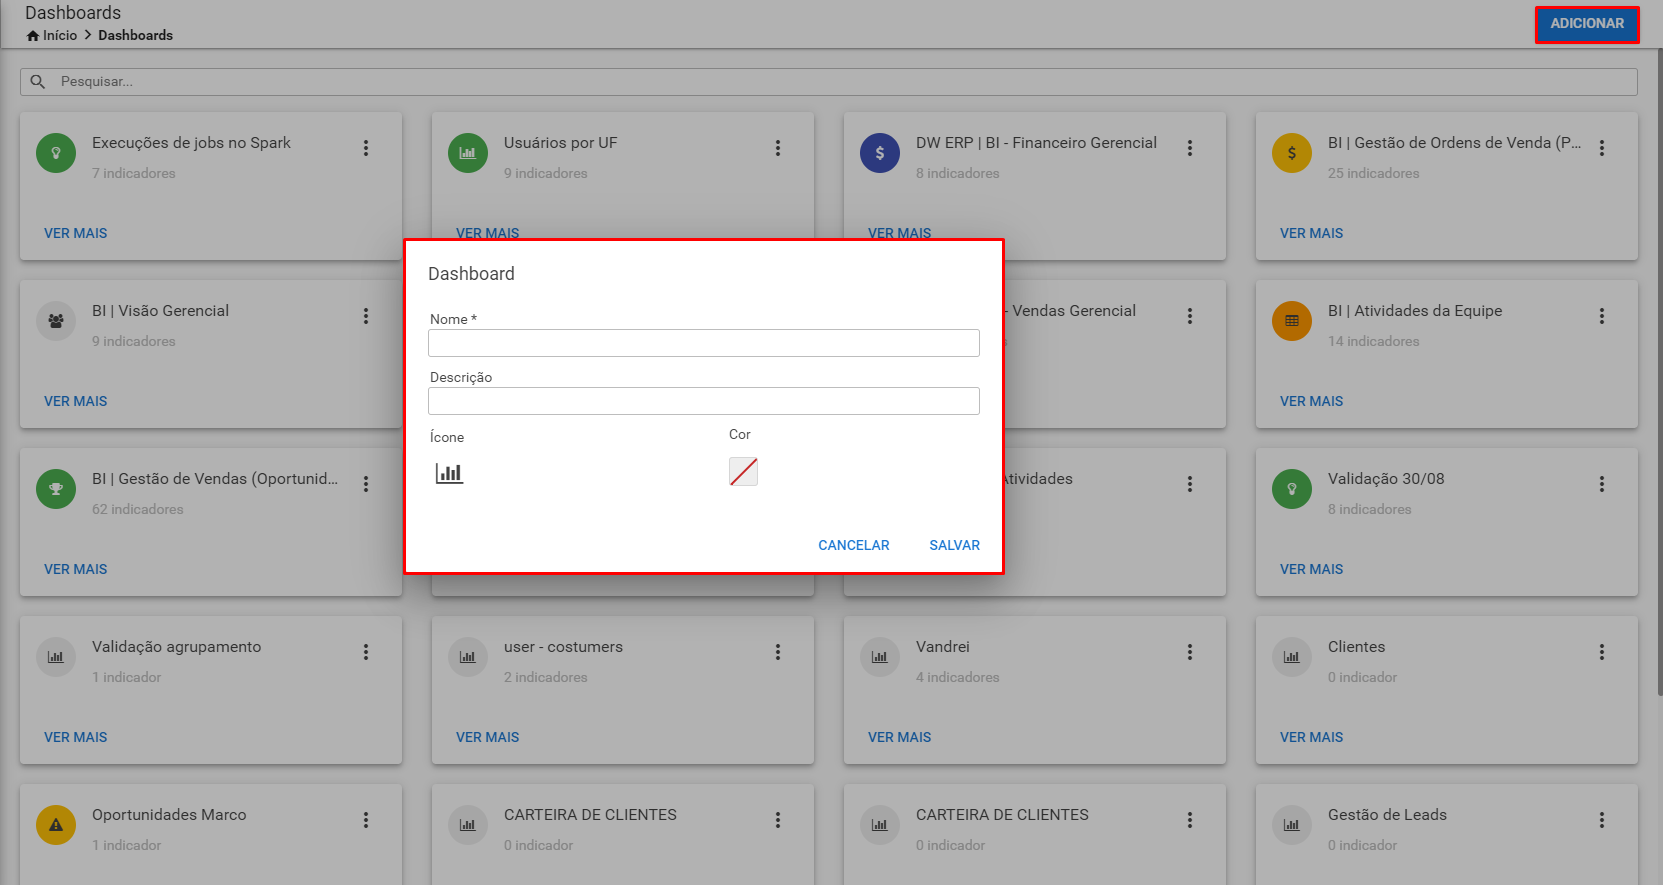
Task: Click the 'Clientes' card title
Action: coord(1357,647)
